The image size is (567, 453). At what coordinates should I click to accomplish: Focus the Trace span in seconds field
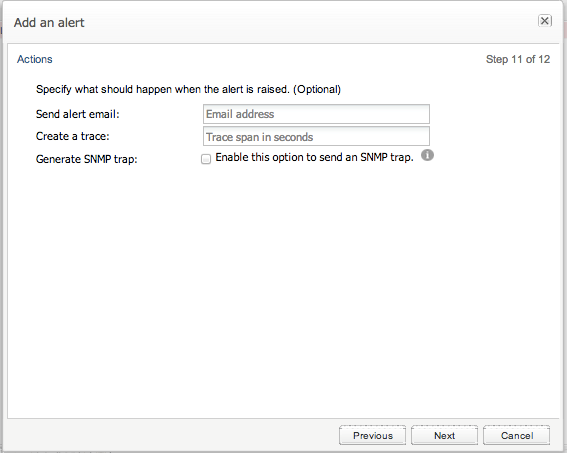coord(316,136)
